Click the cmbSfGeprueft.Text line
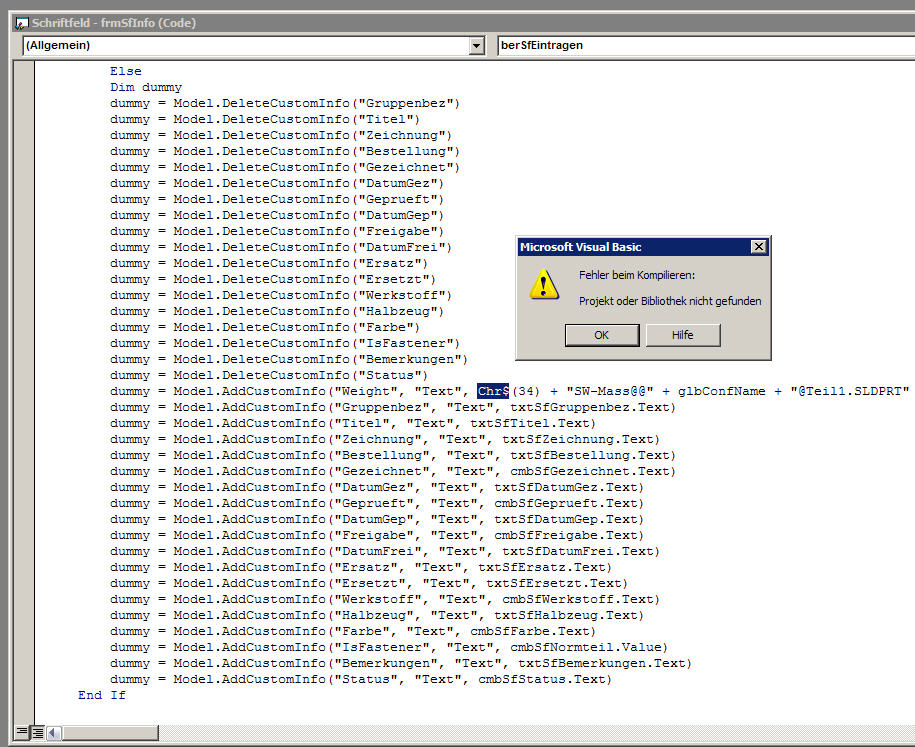Screen dimensions: 915x747 click(x=377, y=503)
